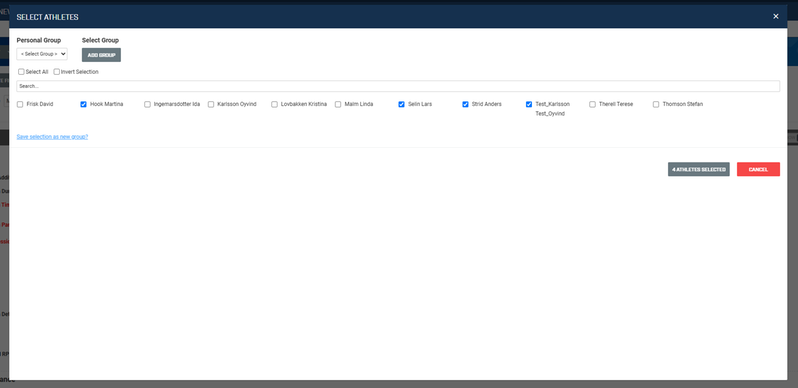Focus the athlete Search field

click(x=398, y=86)
